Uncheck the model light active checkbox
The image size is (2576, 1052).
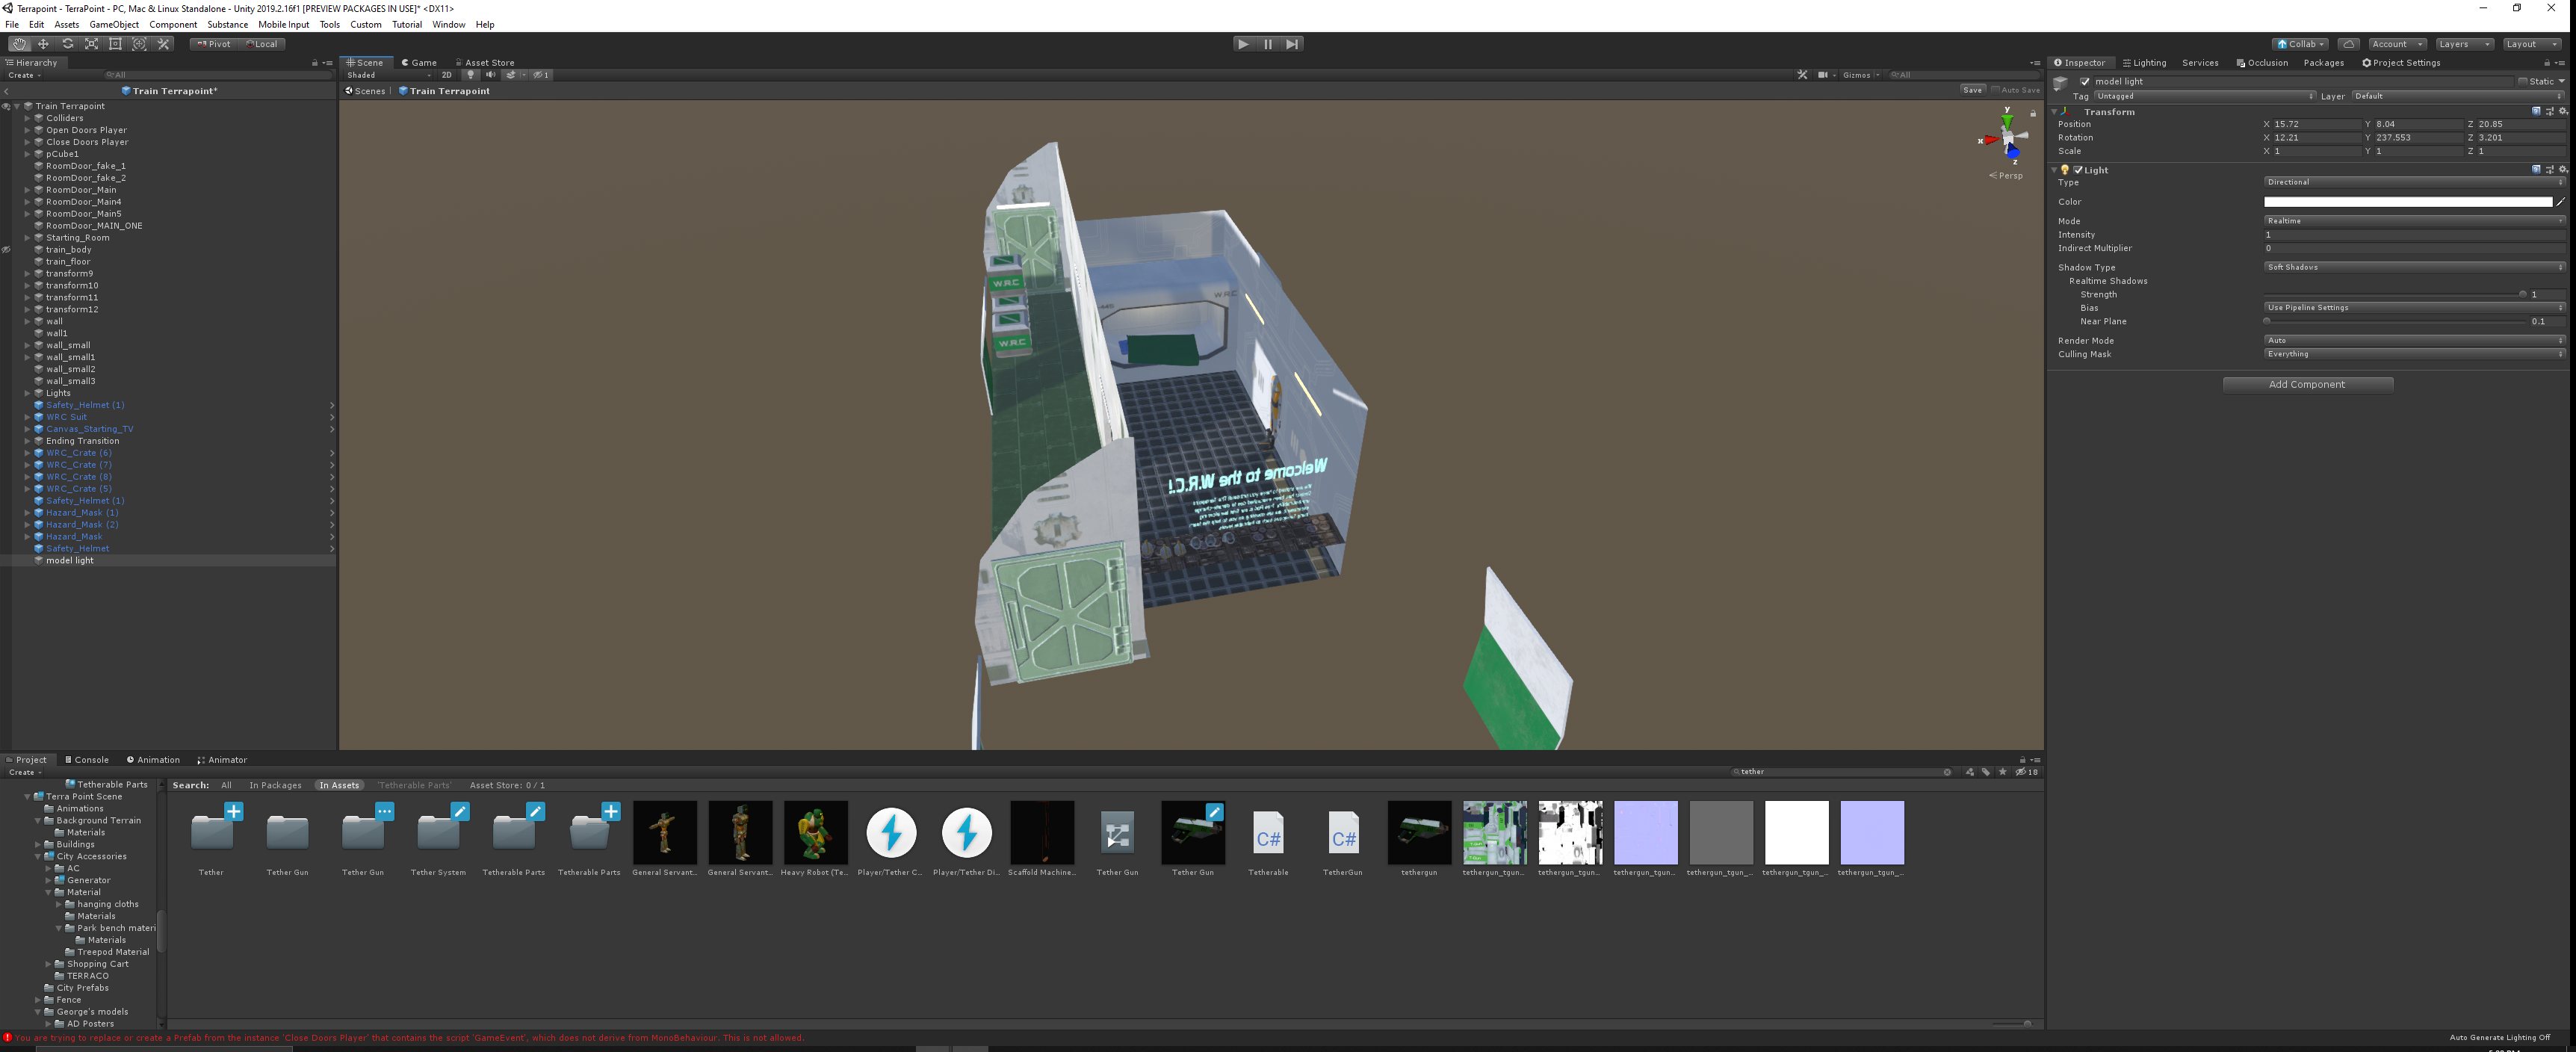(x=2085, y=82)
